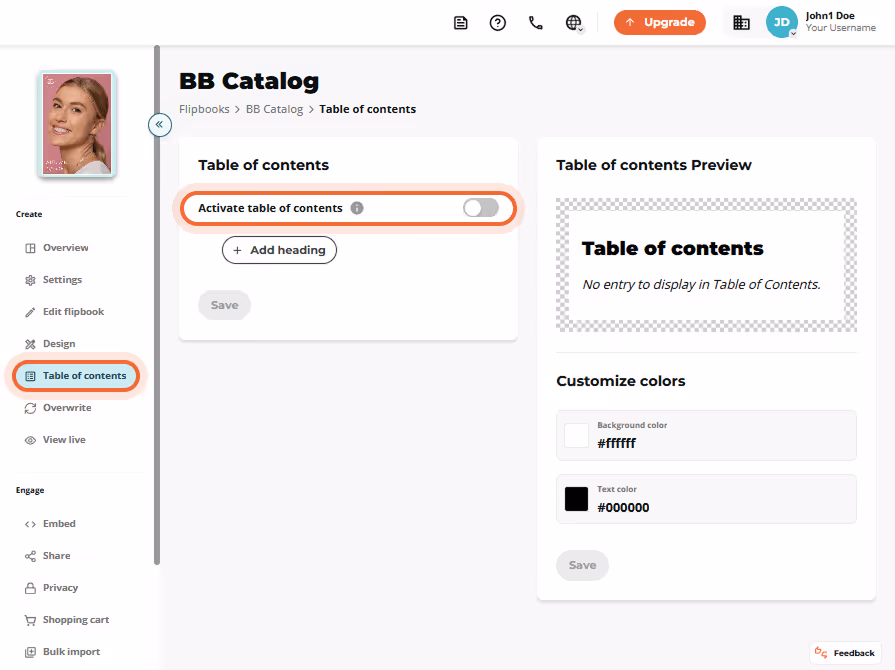Open the document notes icon in header
Viewport: 895px width, 670px height.
point(461,23)
